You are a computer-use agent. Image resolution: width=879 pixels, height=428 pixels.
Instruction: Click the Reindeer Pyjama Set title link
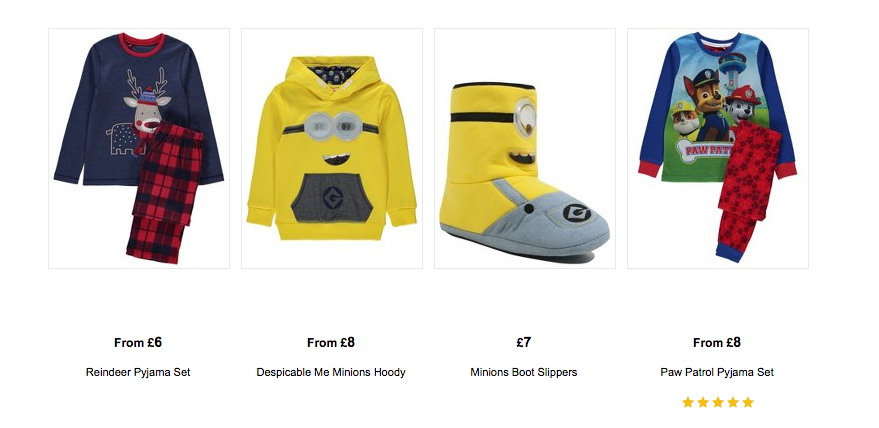tap(138, 372)
